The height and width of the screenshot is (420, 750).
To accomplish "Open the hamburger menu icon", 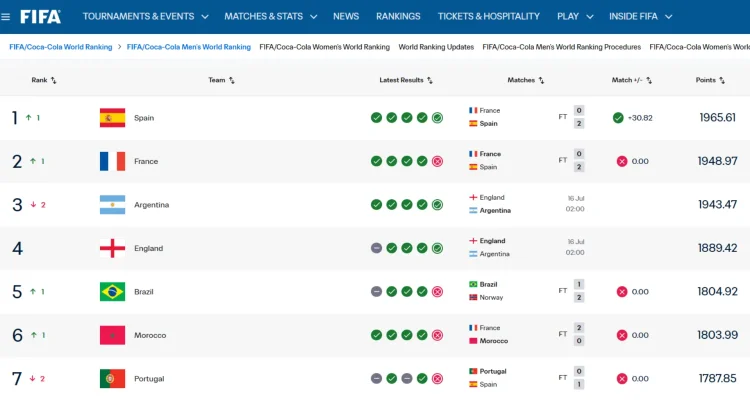I will click(x=6, y=17).
